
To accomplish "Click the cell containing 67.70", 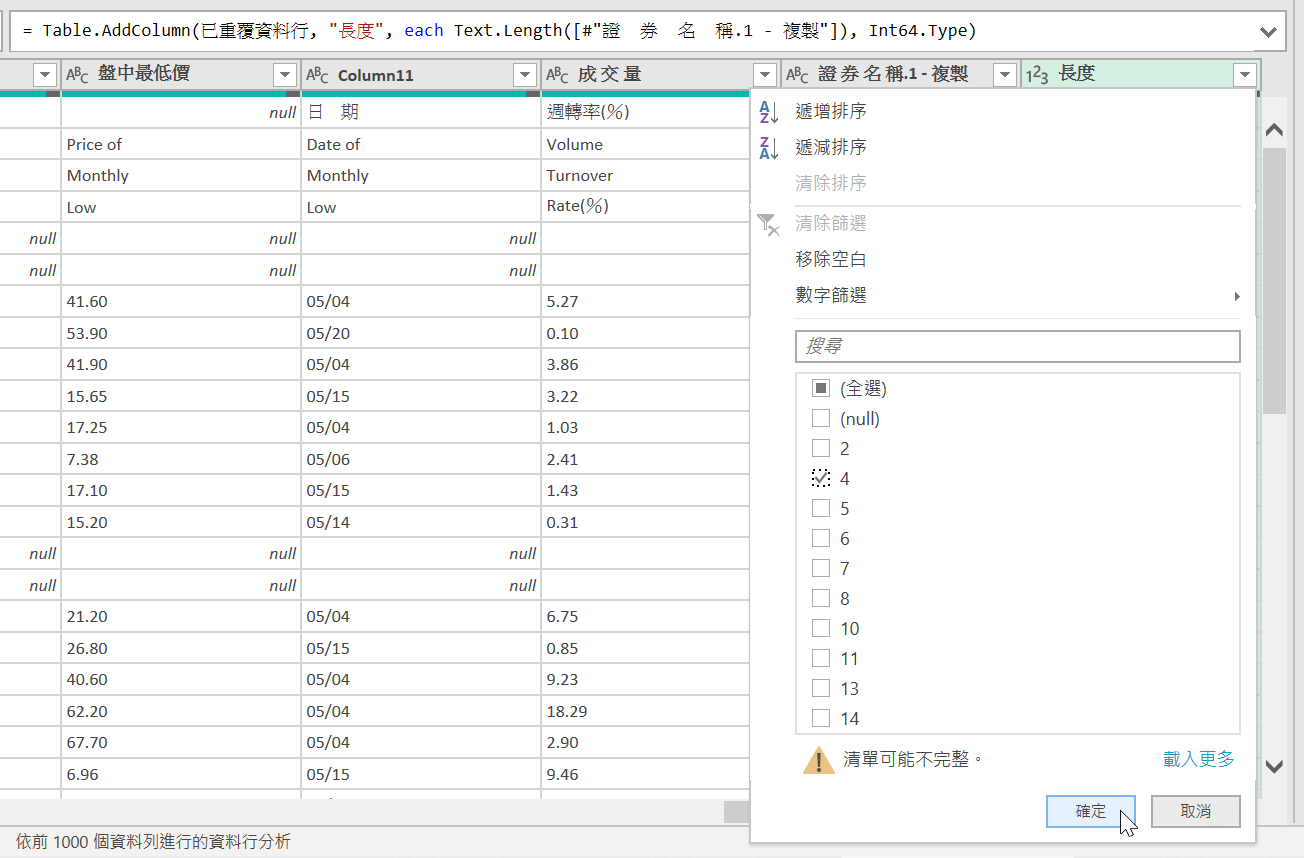I will click(x=181, y=743).
